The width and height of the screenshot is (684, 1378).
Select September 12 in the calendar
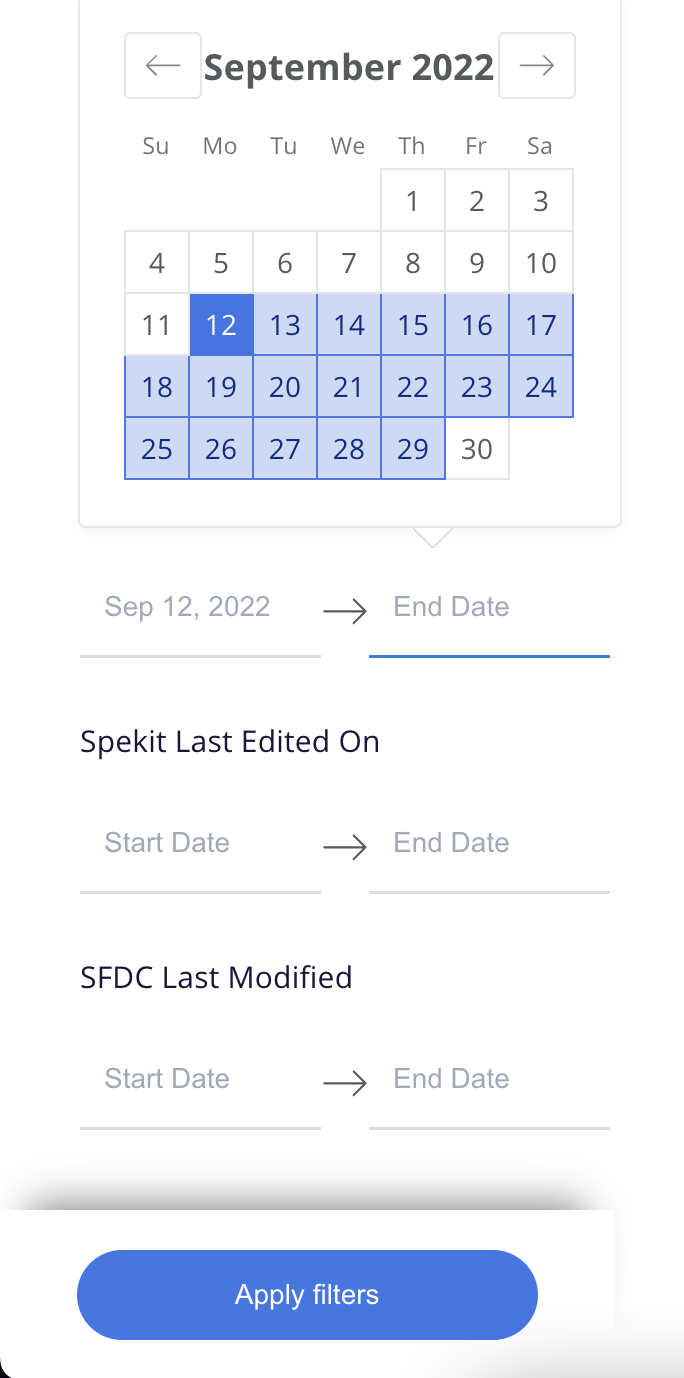pos(221,325)
